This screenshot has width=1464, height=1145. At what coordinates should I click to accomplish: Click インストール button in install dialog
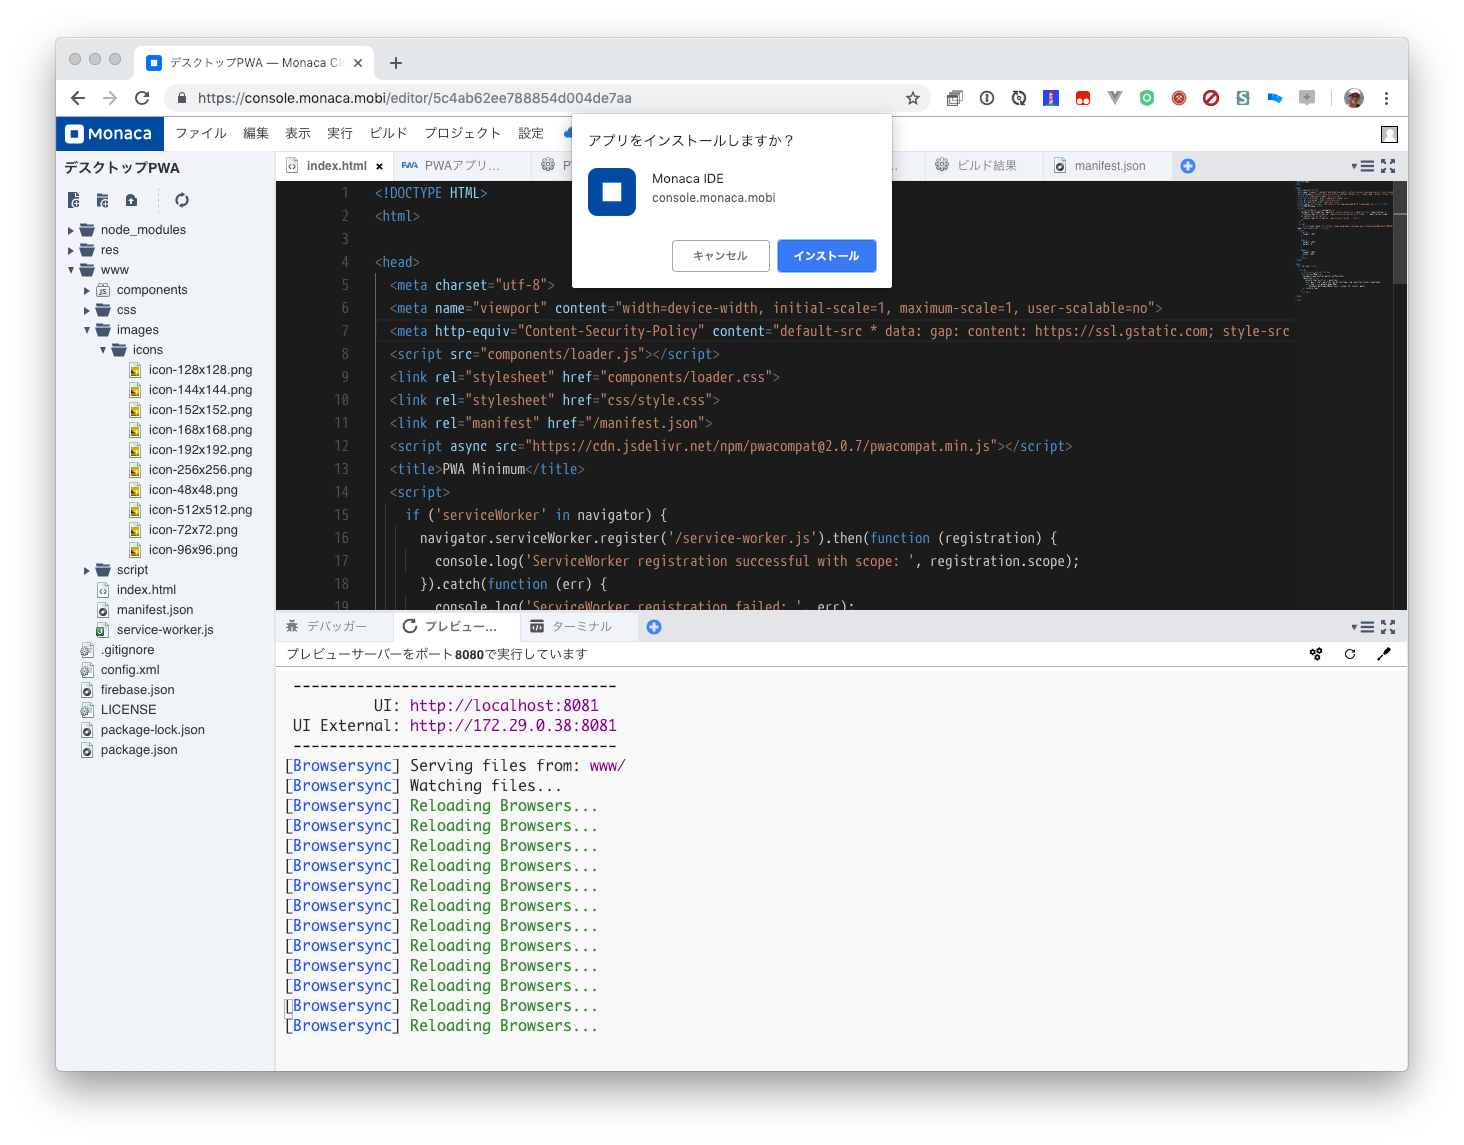[x=826, y=256]
